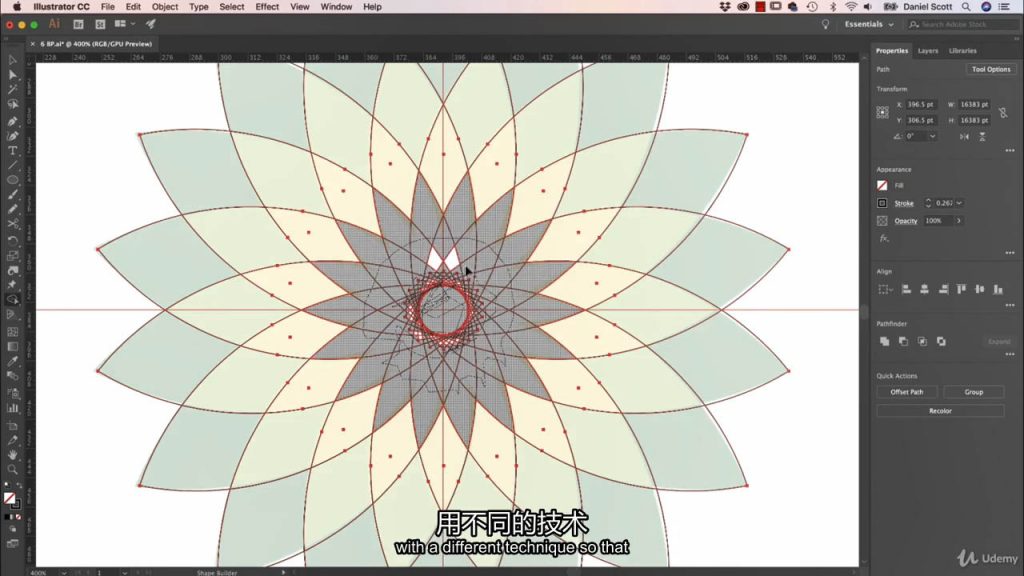Open the Window menu
The width and height of the screenshot is (1024, 576).
pos(336,7)
